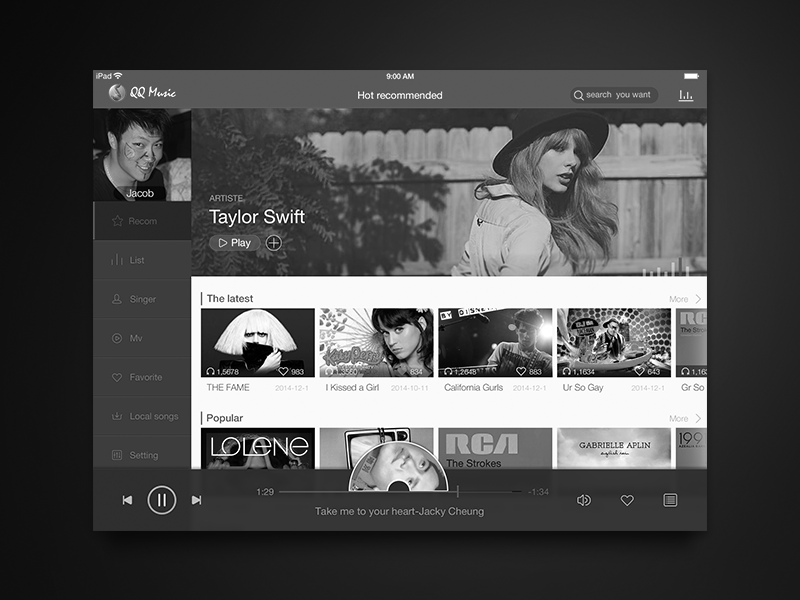The width and height of the screenshot is (800, 600).
Task: Click the Hot recommended header title
Action: pyautogui.click(x=399, y=95)
